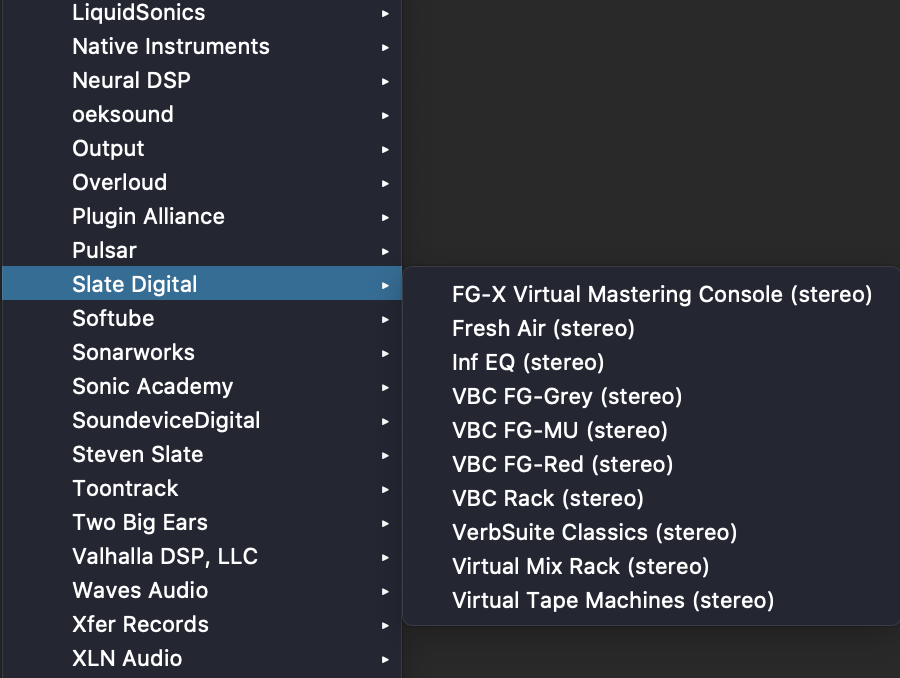This screenshot has height=678, width=900.
Task: Open the Plugin Alliance submenu
Action: (201, 216)
